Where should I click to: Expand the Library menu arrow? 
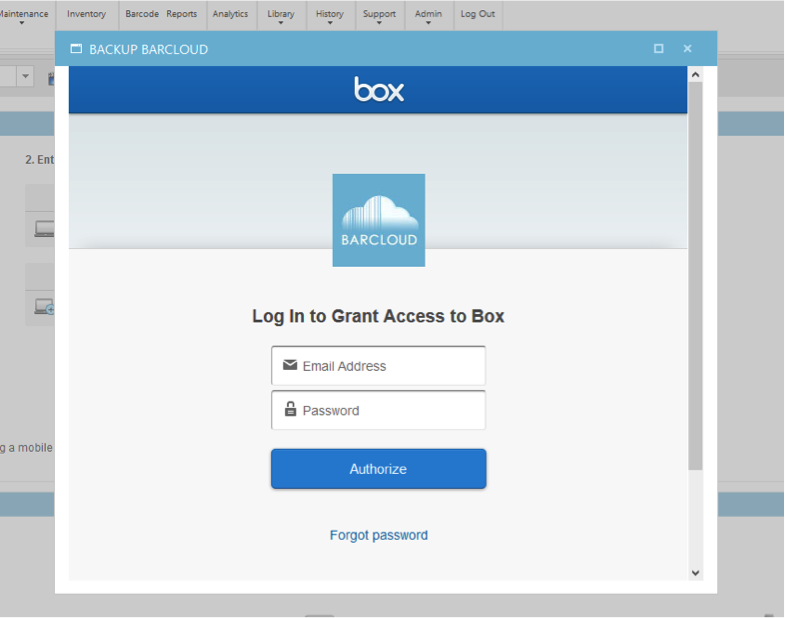pos(281,23)
